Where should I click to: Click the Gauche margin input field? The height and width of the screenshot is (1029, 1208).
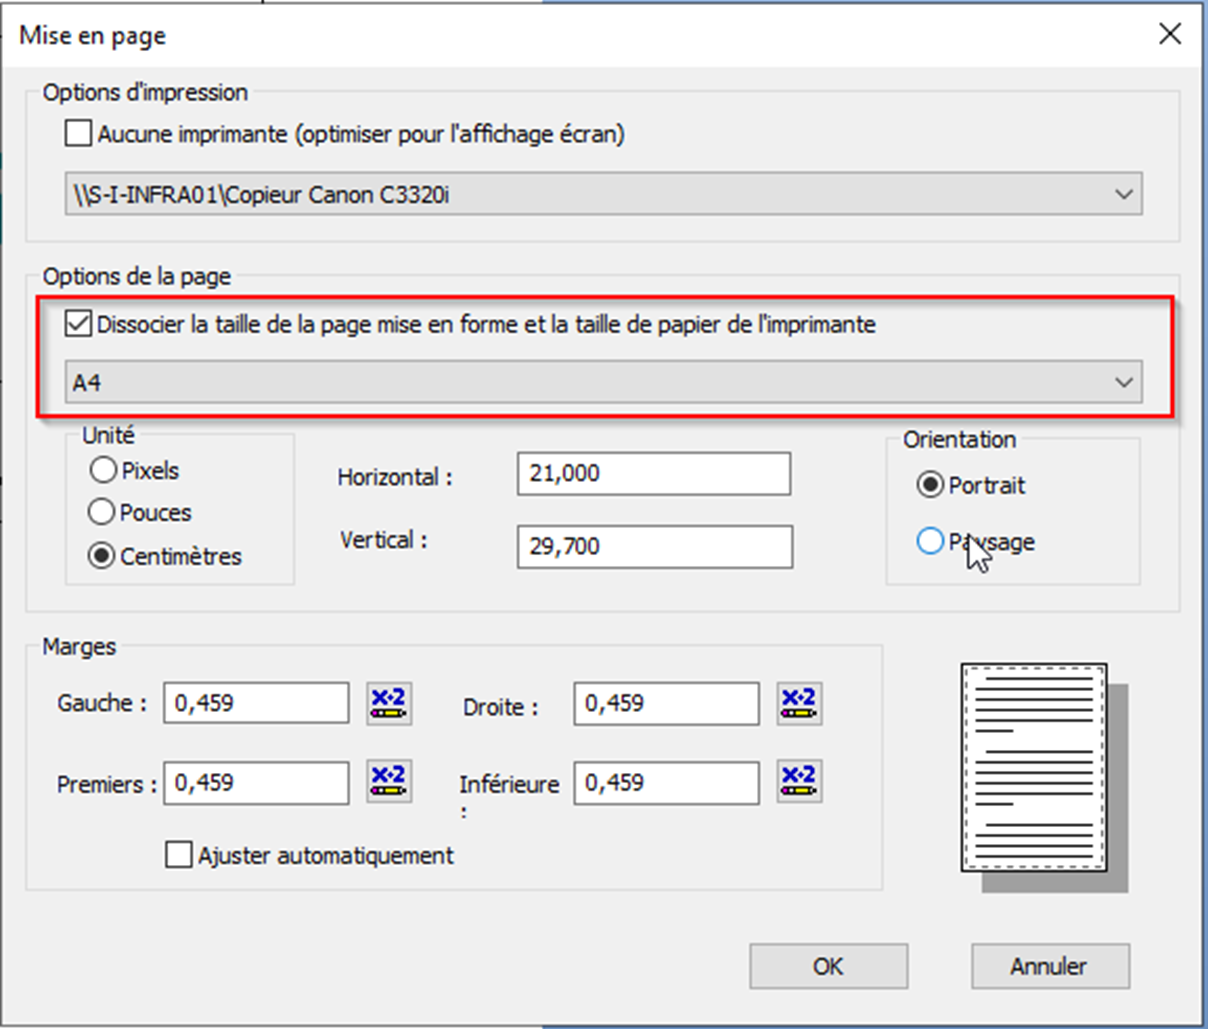coord(256,703)
